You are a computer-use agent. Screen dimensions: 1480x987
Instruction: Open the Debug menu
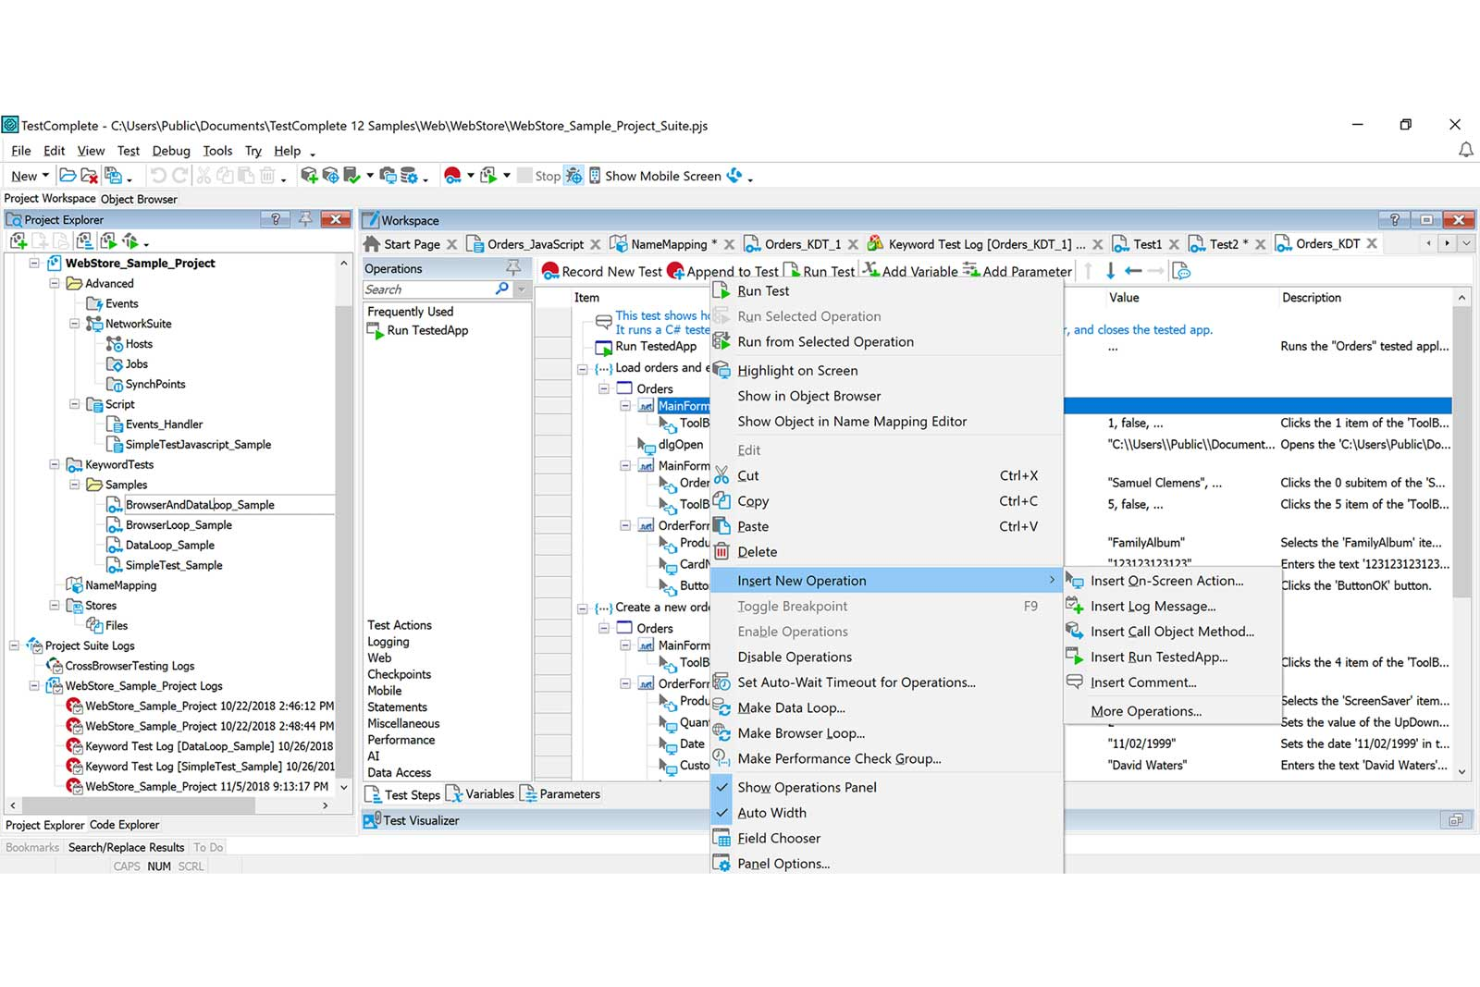171,150
